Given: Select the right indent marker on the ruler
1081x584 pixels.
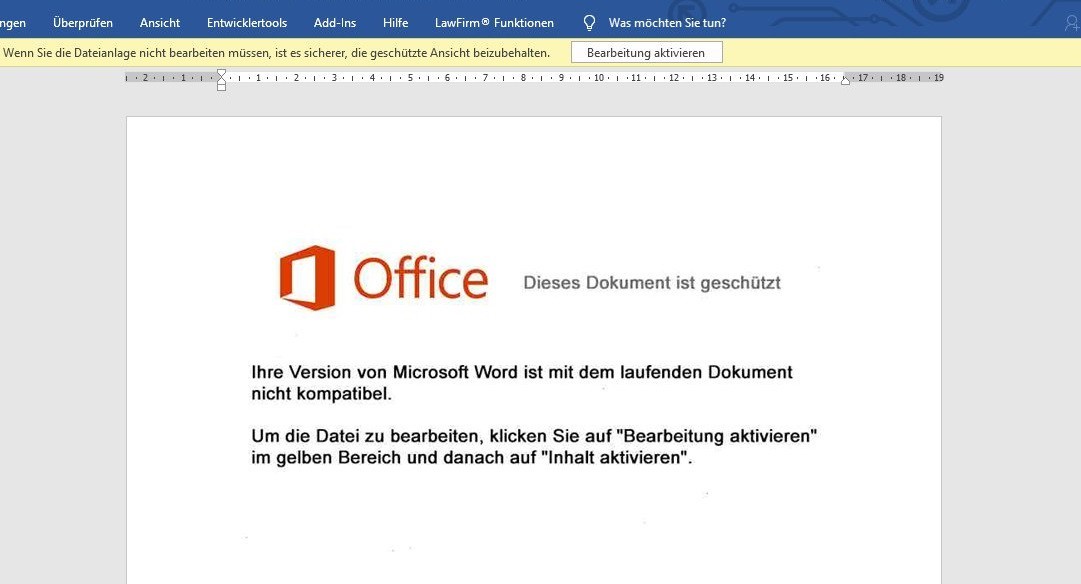Looking at the screenshot, I should pyautogui.click(x=845, y=81).
